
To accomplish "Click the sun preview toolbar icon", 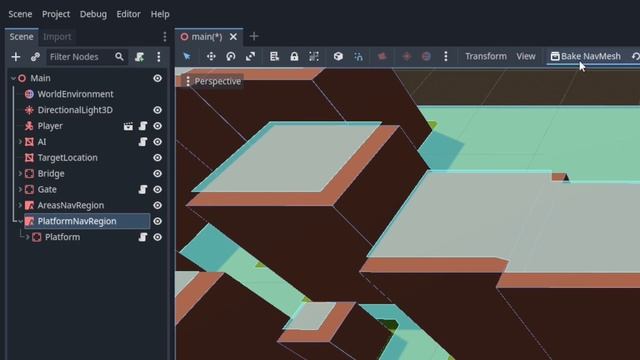I will point(406,56).
